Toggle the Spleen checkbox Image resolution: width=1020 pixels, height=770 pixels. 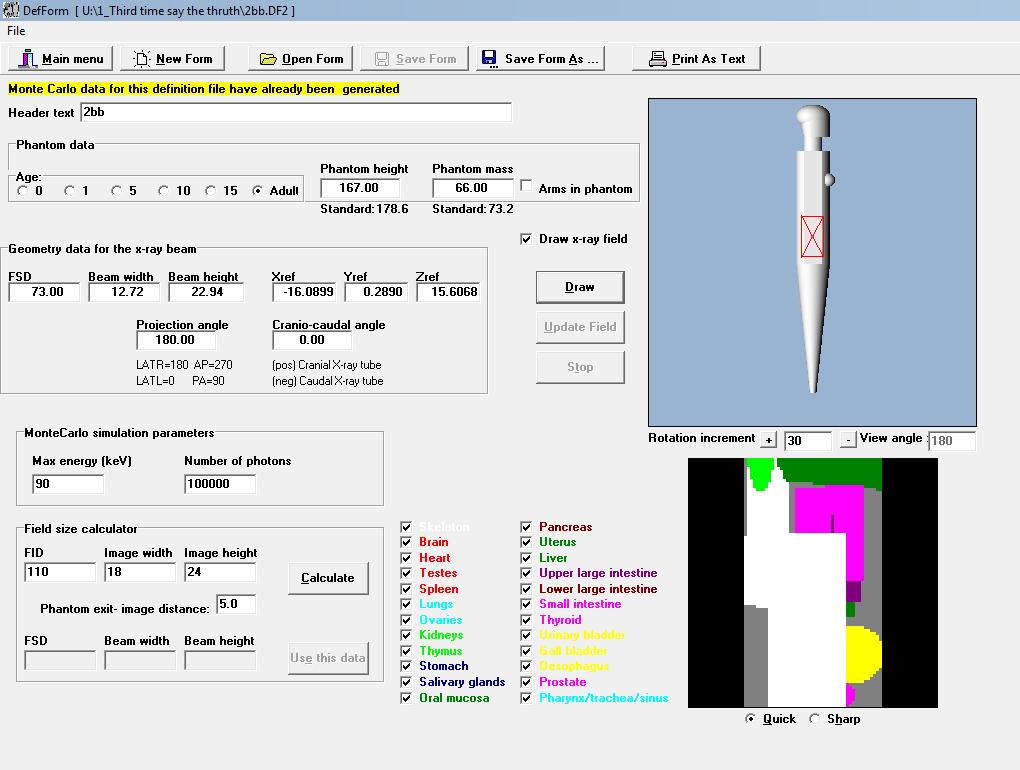pos(406,589)
